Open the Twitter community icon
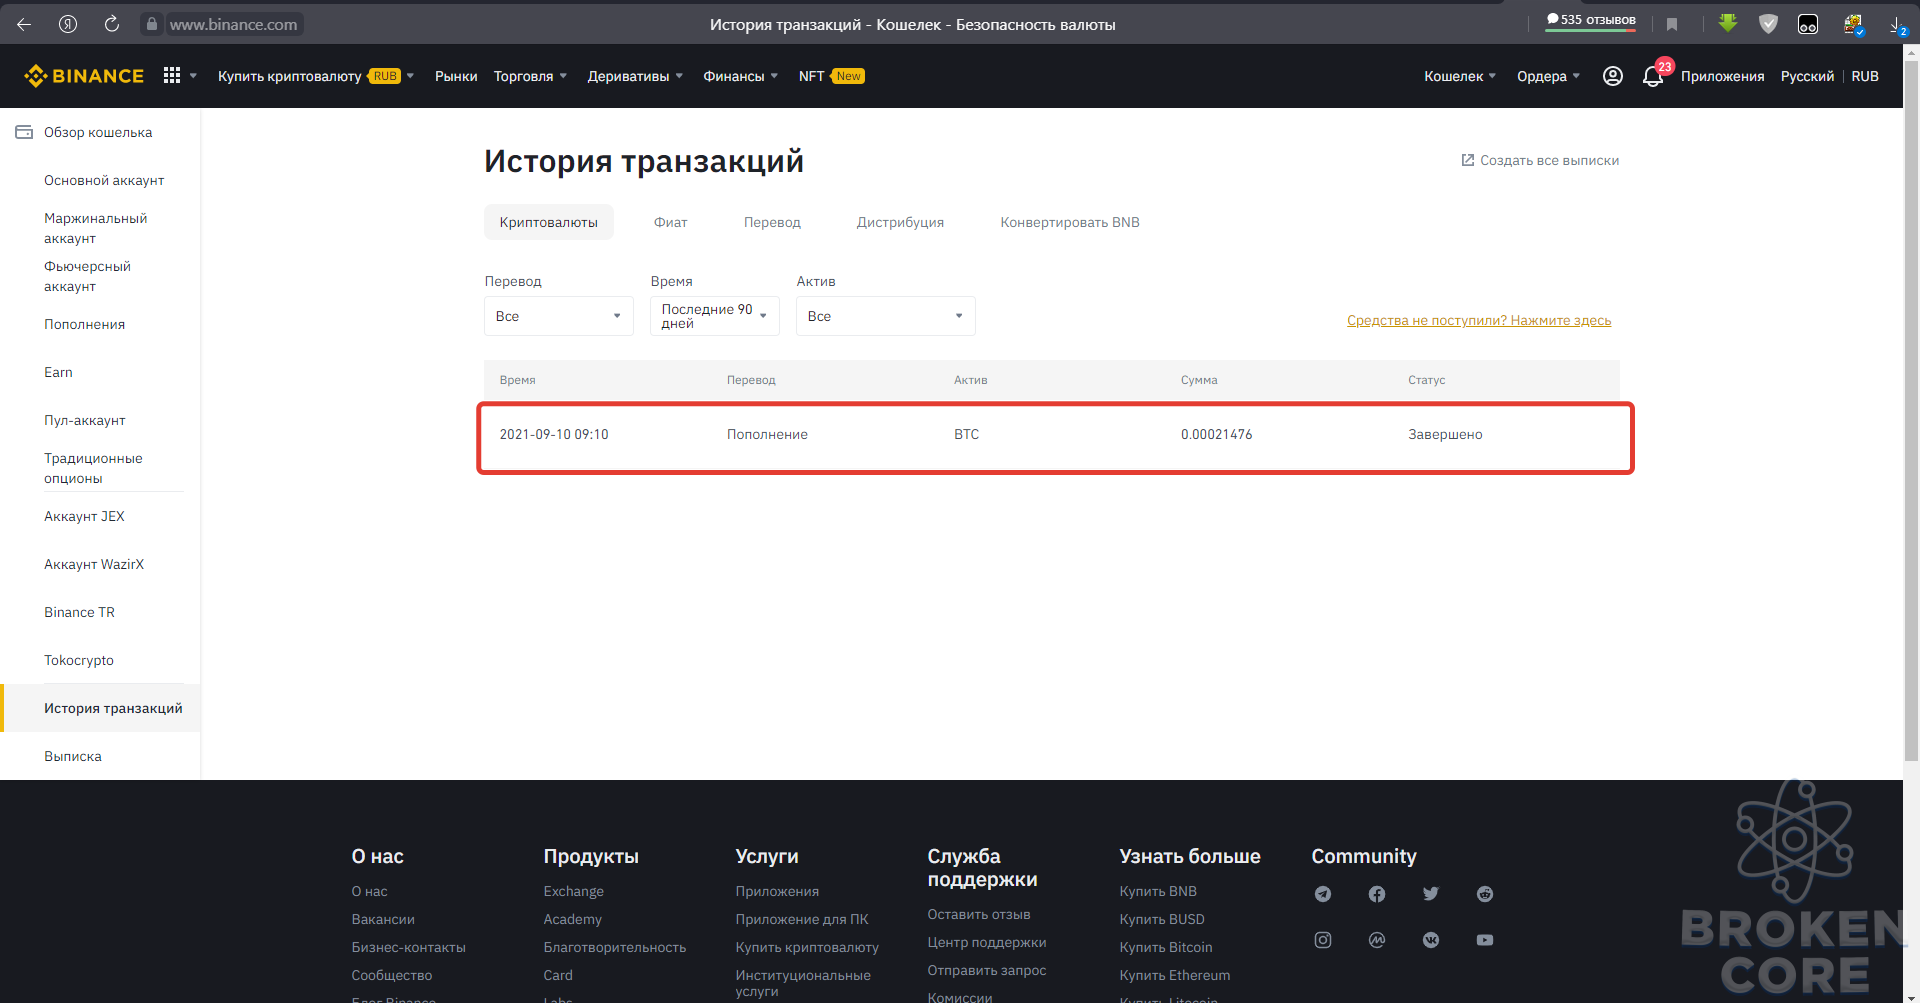The width and height of the screenshot is (1920, 1003). coord(1431,894)
